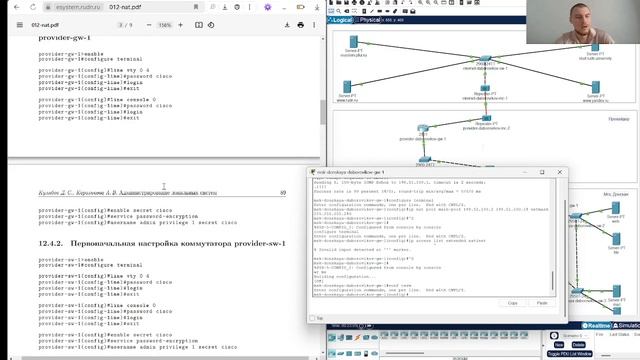
Task: Toggle PDF fit-to-page view
Action: click(x=199, y=25)
